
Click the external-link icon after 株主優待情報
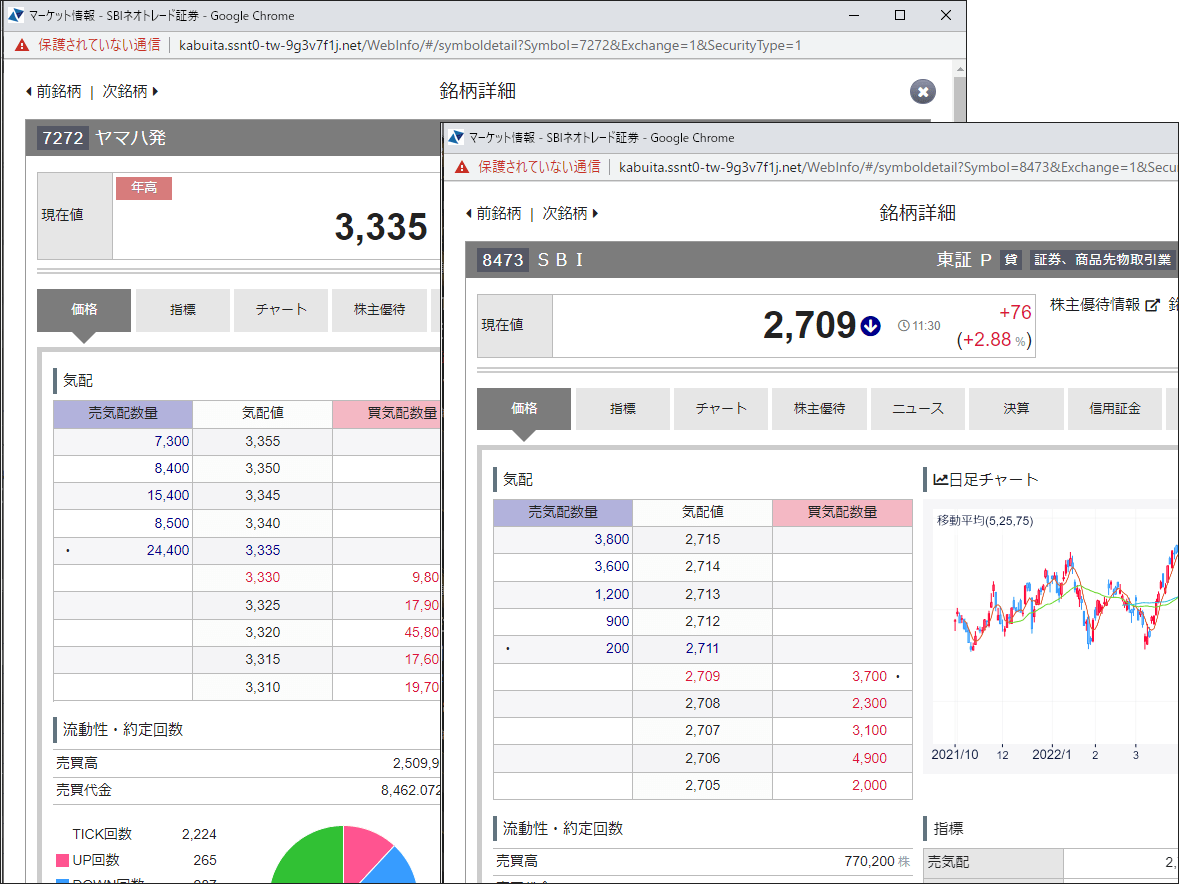(x=1152, y=305)
